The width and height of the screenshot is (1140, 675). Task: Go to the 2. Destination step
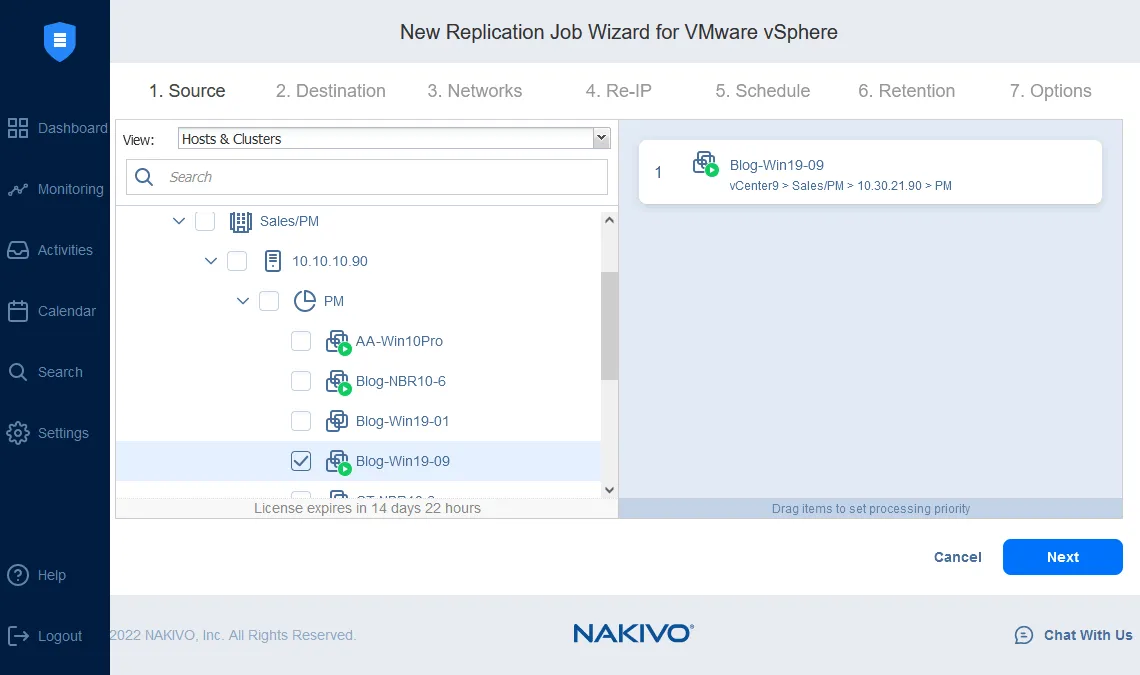point(330,91)
